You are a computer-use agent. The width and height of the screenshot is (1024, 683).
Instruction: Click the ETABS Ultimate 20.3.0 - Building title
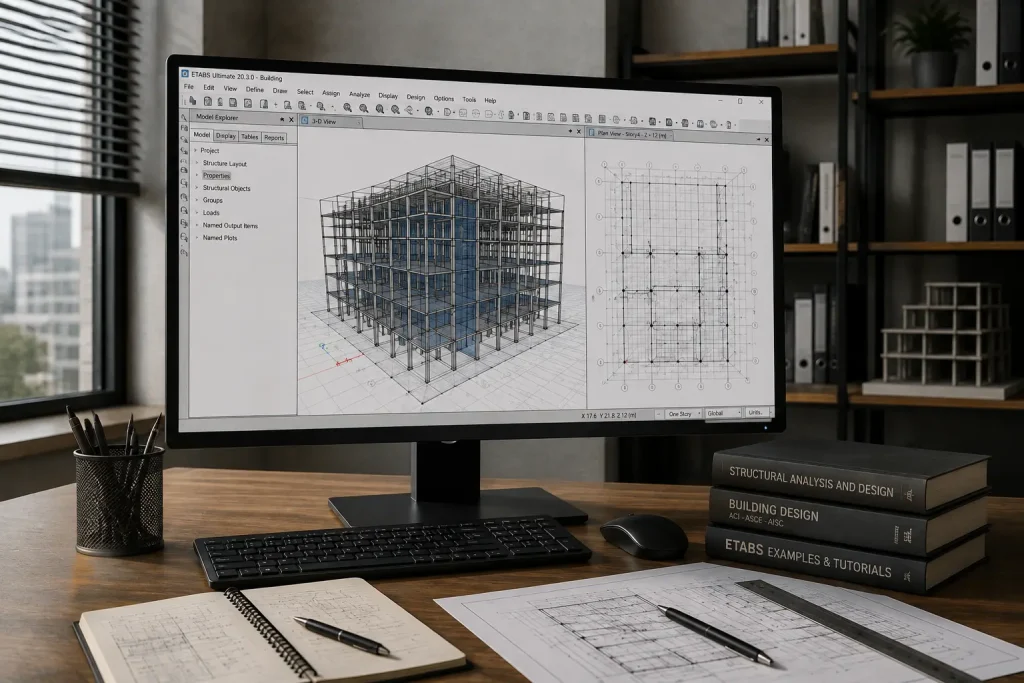238,76
